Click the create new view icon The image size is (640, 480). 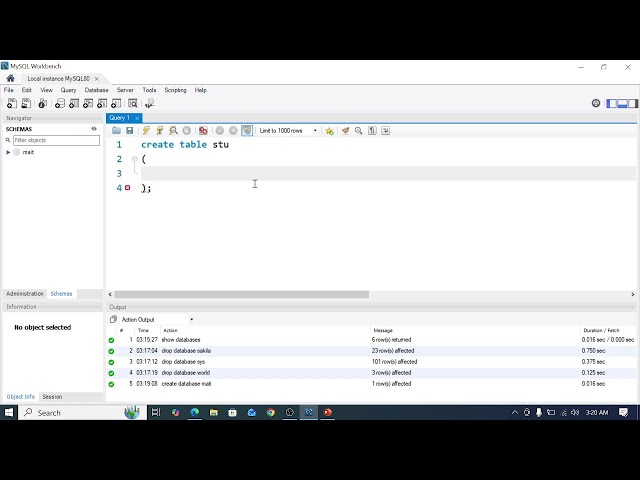[x=88, y=104]
